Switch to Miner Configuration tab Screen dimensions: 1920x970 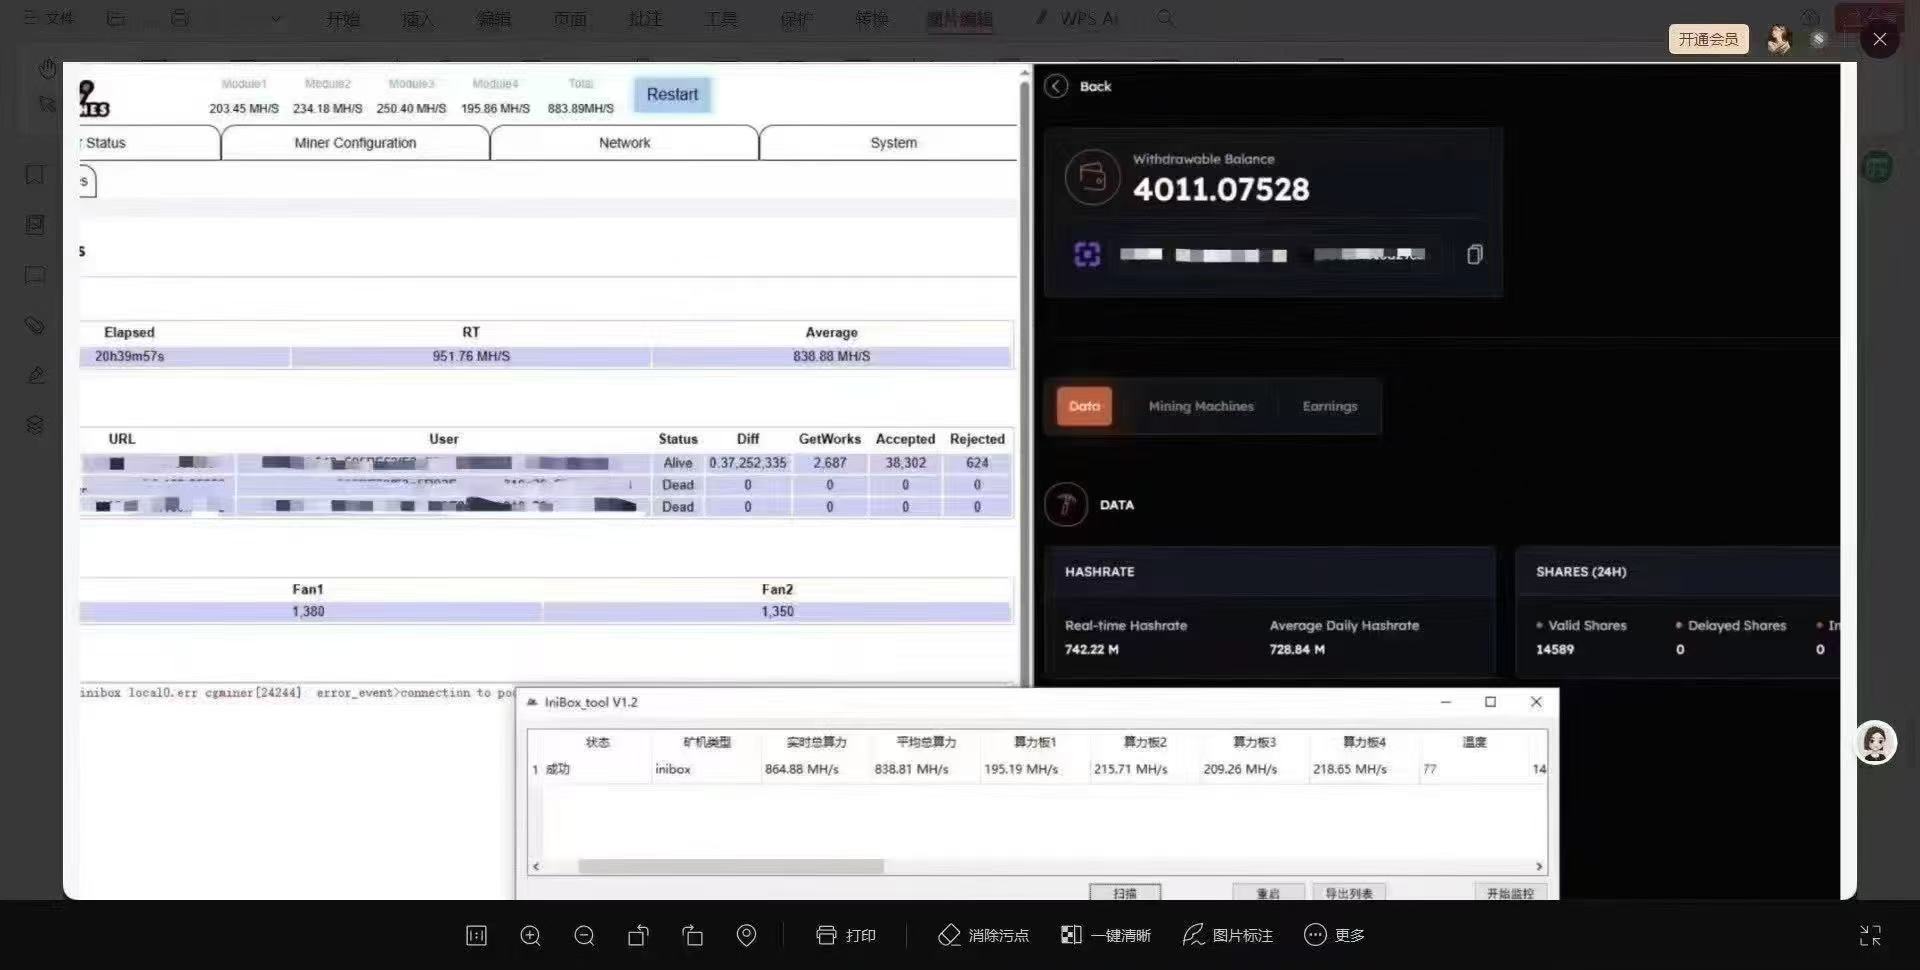pos(355,143)
